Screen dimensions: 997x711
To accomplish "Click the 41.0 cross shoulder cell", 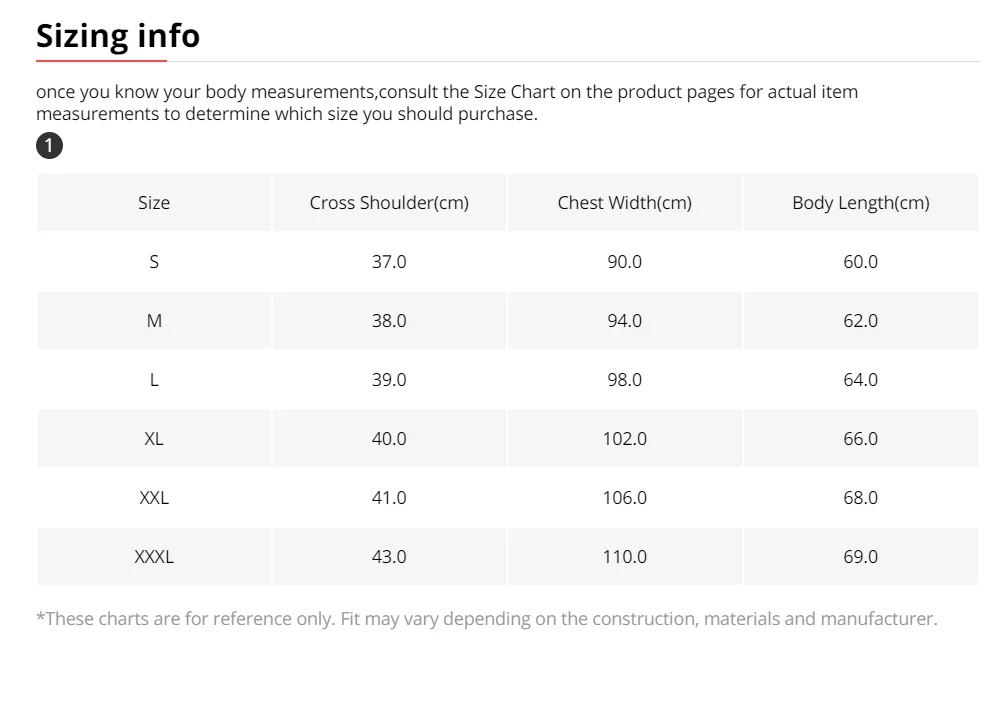I will 389,498.
